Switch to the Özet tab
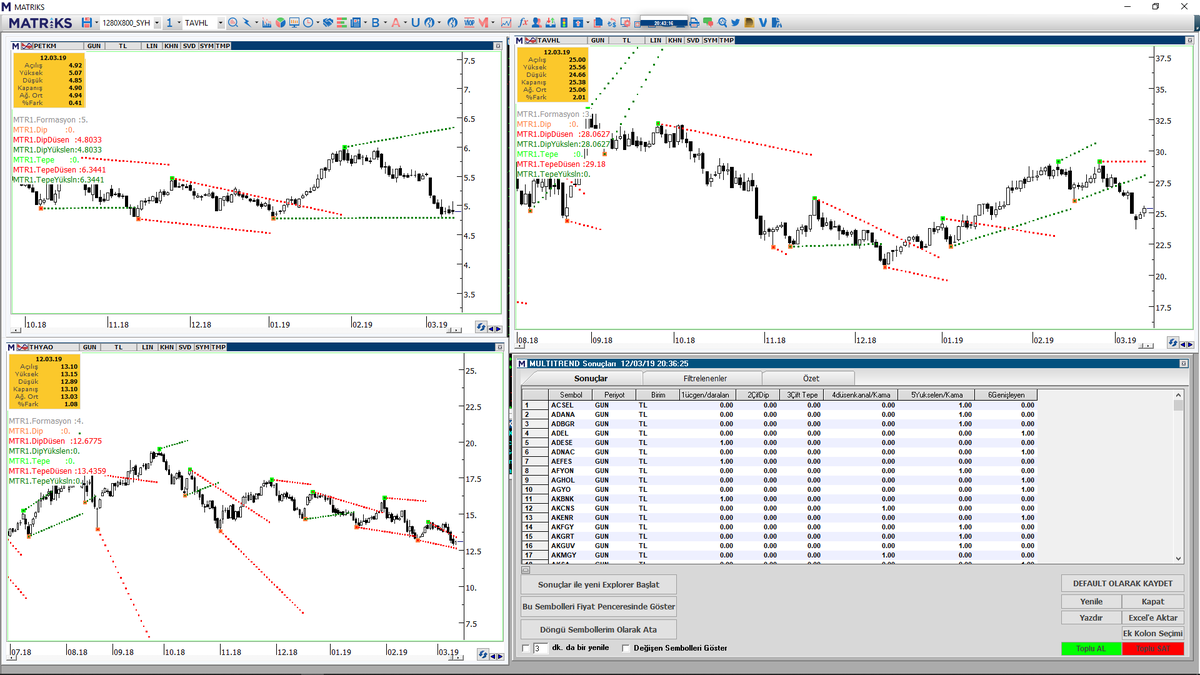 pos(812,379)
